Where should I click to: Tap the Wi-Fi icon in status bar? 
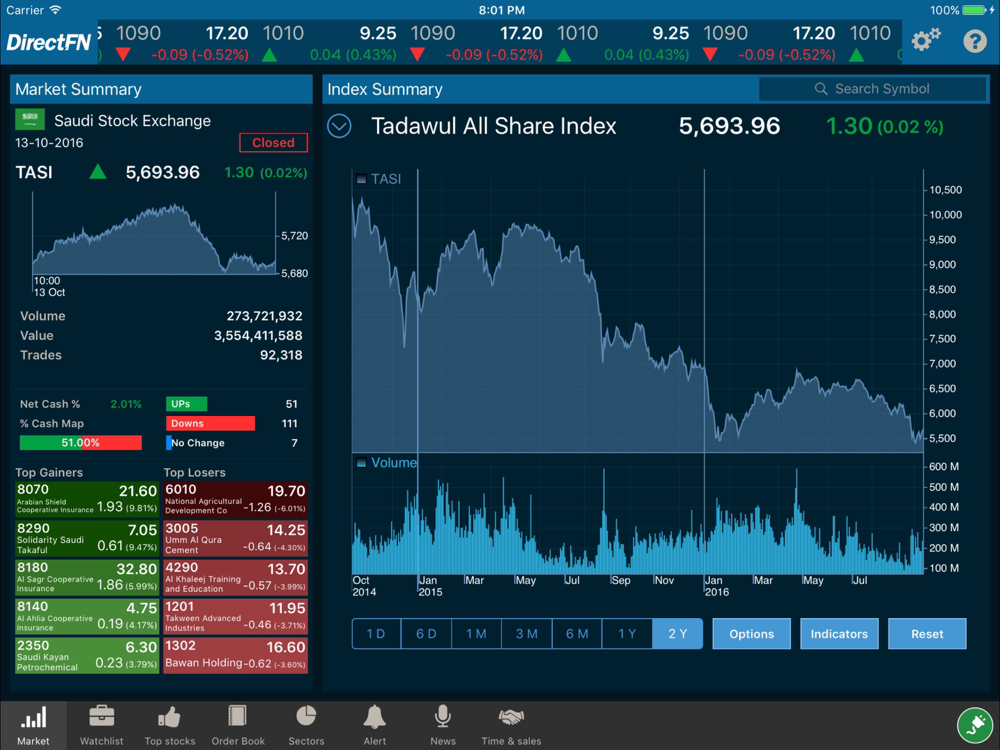pyautogui.click(x=55, y=10)
